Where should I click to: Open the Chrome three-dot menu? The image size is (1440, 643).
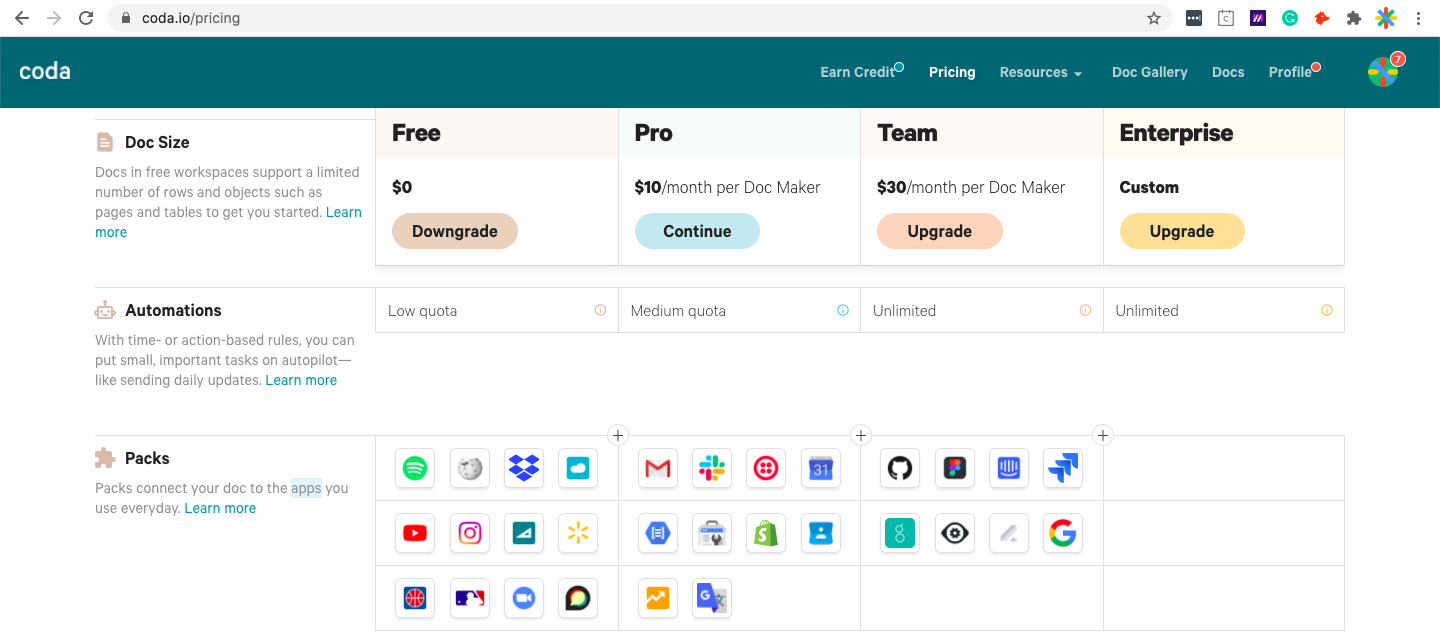[x=1418, y=18]
